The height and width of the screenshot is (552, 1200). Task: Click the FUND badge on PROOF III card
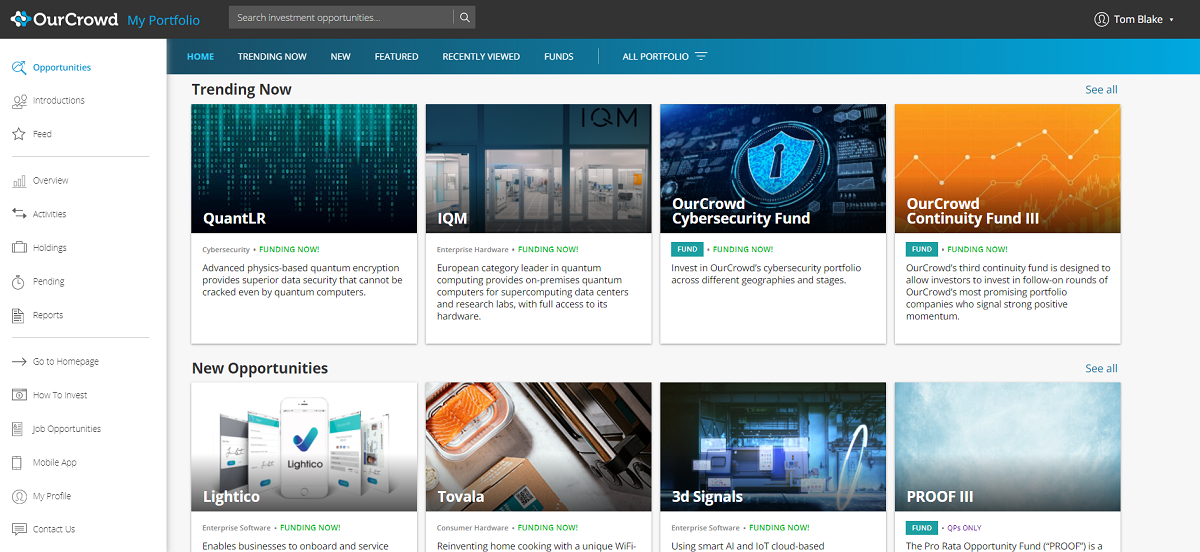coord(922,528)
